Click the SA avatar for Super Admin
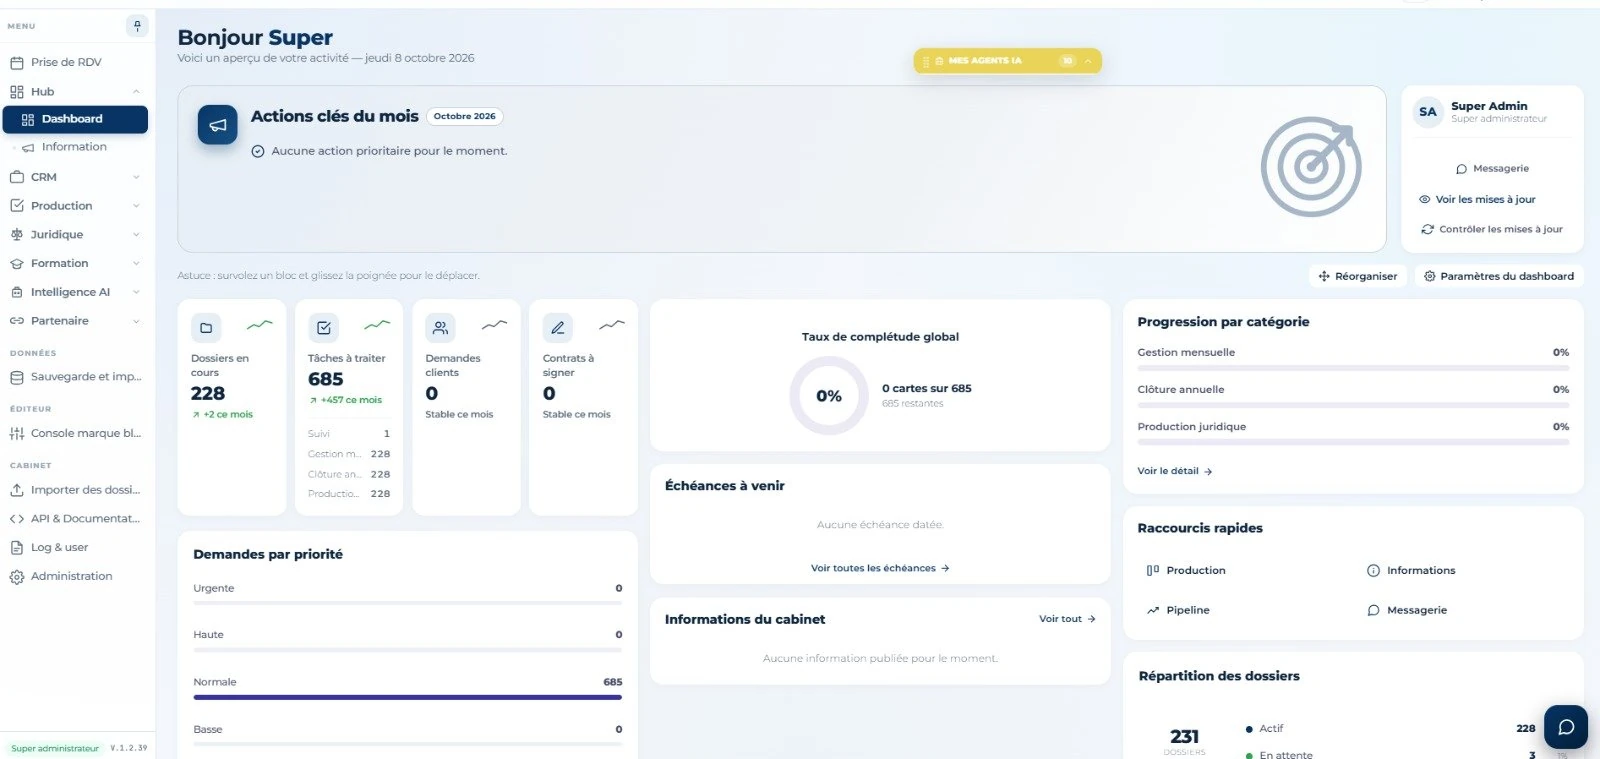Screen dimensions: 1600x759 point(1428,112)
